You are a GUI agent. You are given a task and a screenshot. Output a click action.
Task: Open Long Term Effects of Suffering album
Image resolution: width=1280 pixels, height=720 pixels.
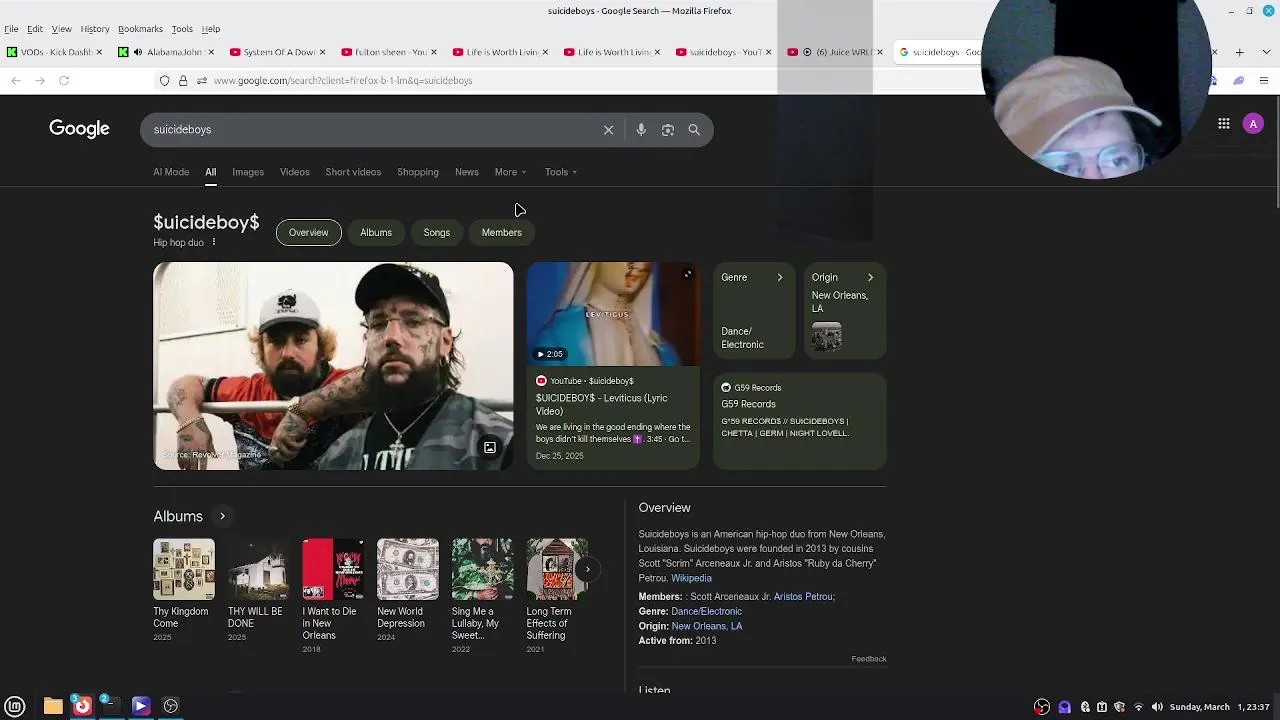click(x=557, y=569)
